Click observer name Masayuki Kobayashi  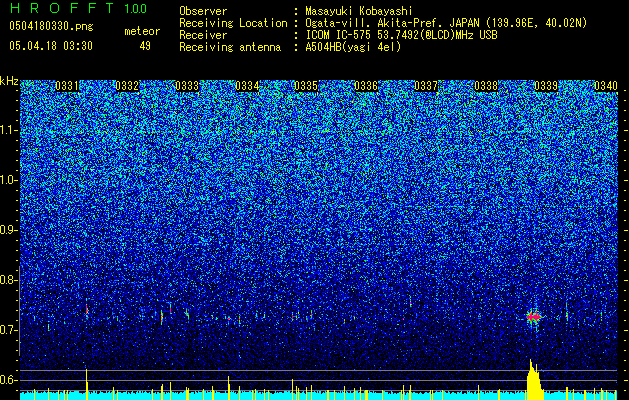coord(358,11)
